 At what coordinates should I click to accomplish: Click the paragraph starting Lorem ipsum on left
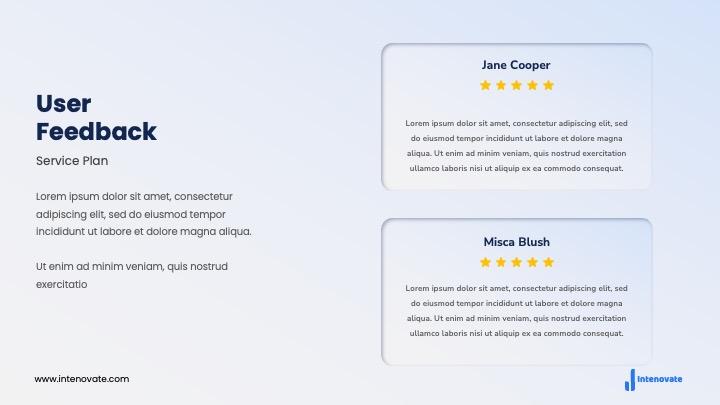144,214
